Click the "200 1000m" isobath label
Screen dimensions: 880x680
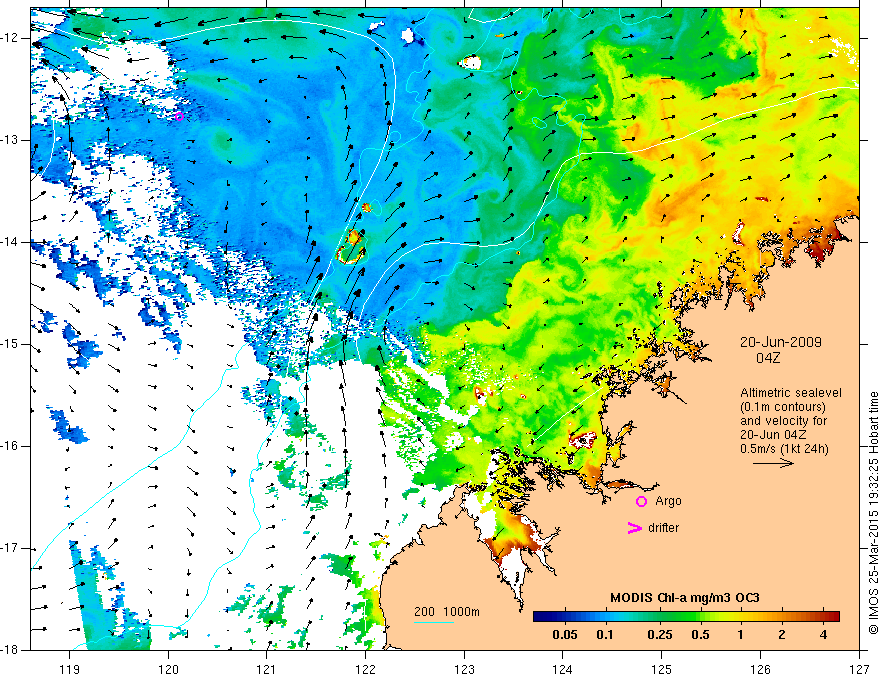pyautogui.click(x=447, y=612)
